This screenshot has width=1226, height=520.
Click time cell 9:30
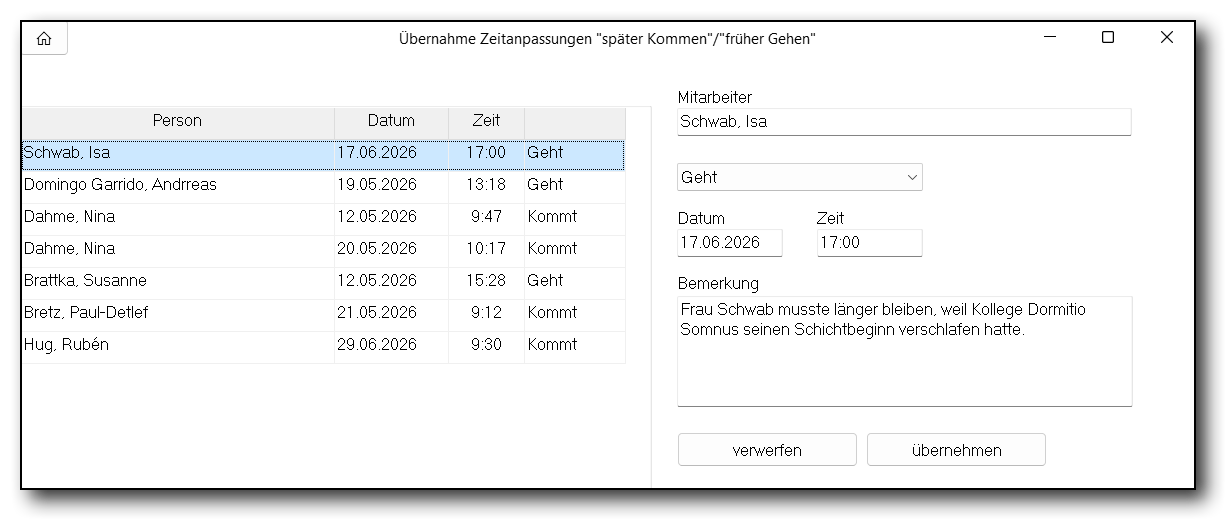point(486,345)
